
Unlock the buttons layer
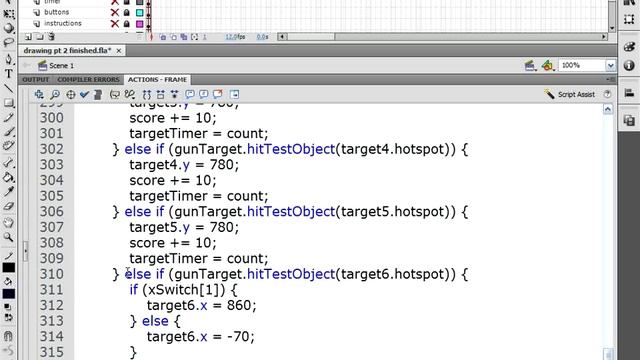[x=127, y=13]
